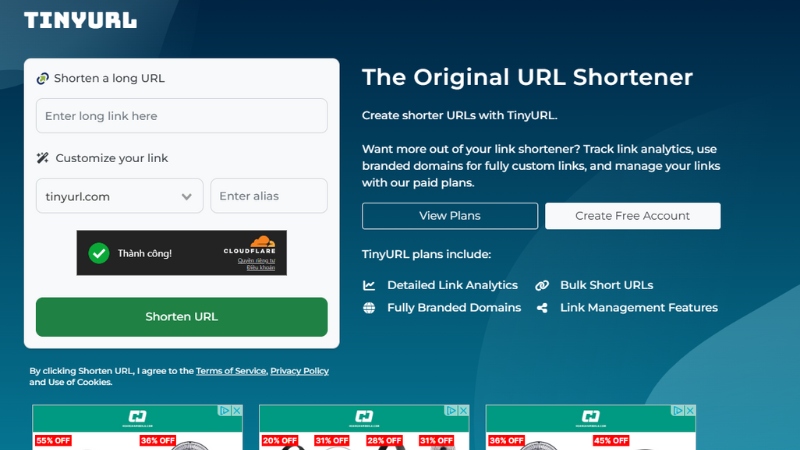Click the AdChoices icon on the third ad
This screenshot has width=800, height=450.
click(678, 410)
